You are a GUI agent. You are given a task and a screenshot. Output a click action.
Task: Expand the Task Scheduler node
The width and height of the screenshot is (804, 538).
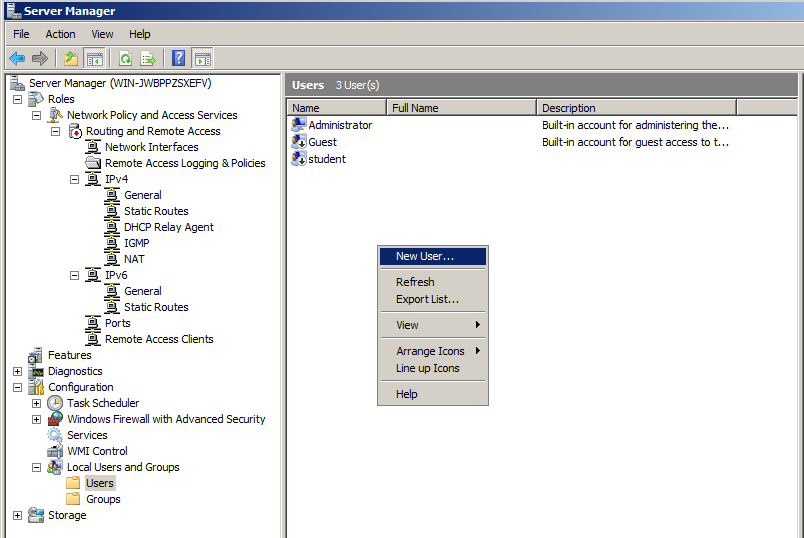[x=36, y=403]
